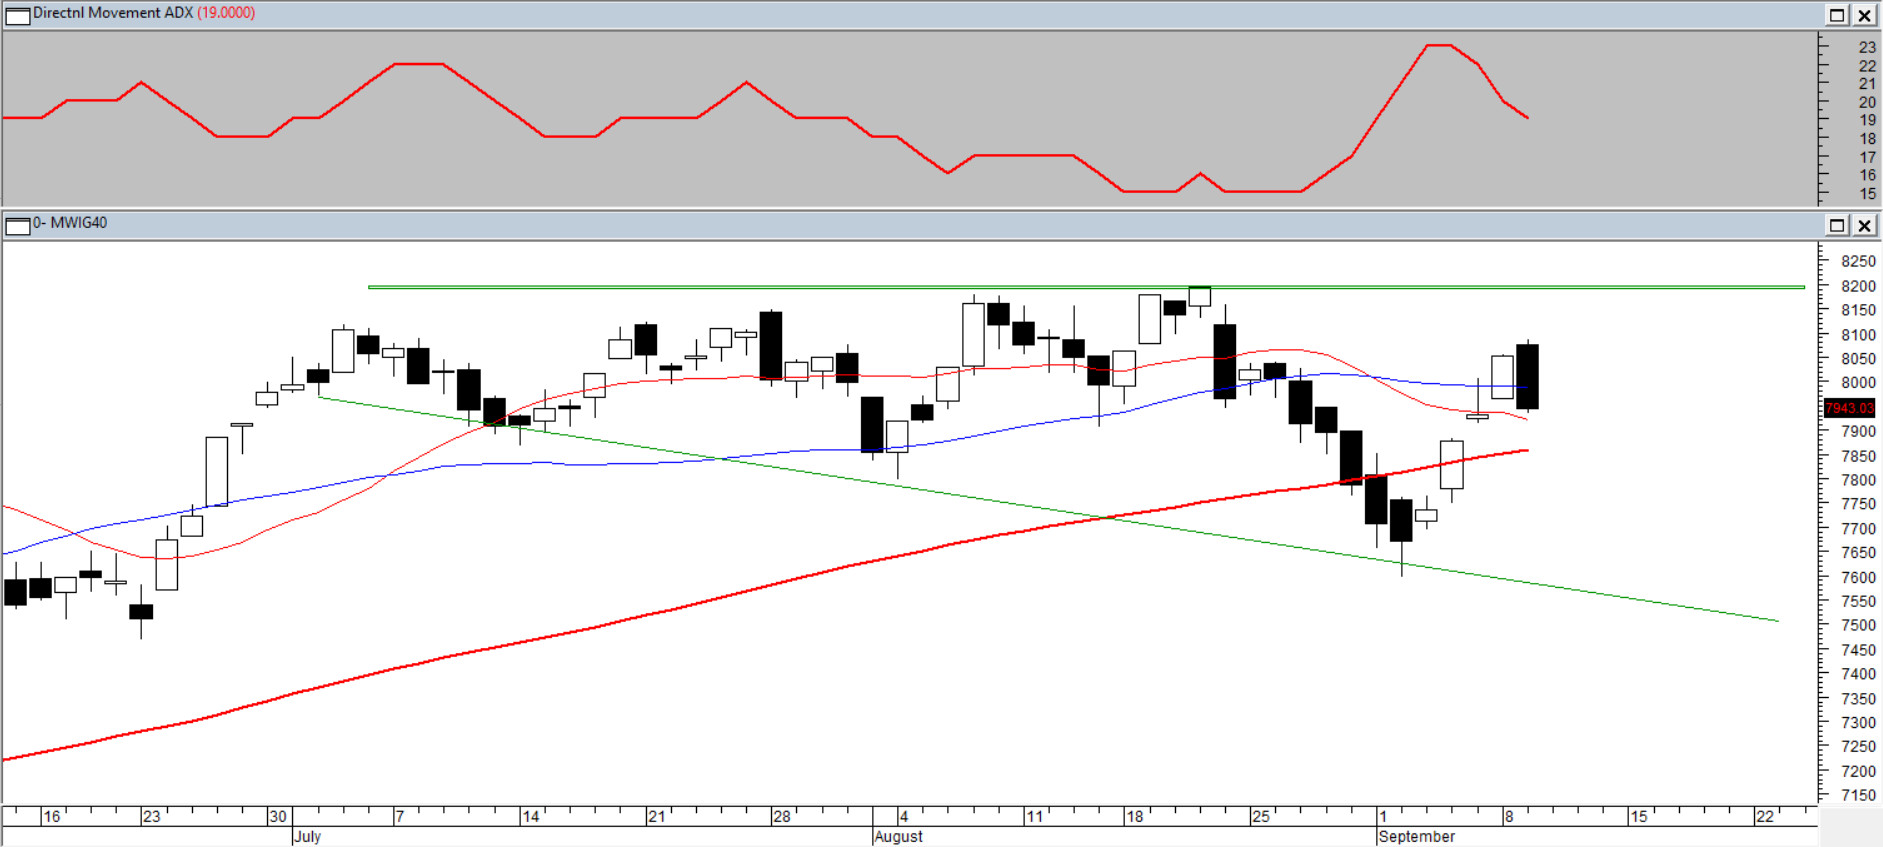1883x847 pixels.
Task: Select the red ADX indicator line peak
Action: click(1438, 45)
